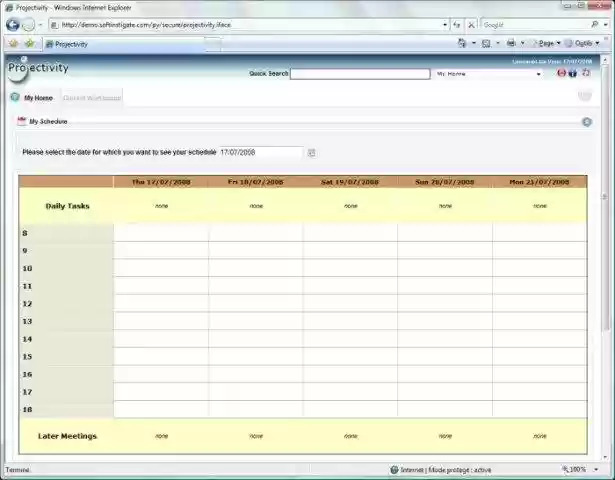Click the red logout icon in the header
615x480 pixels.
click(x=562, y=73)
